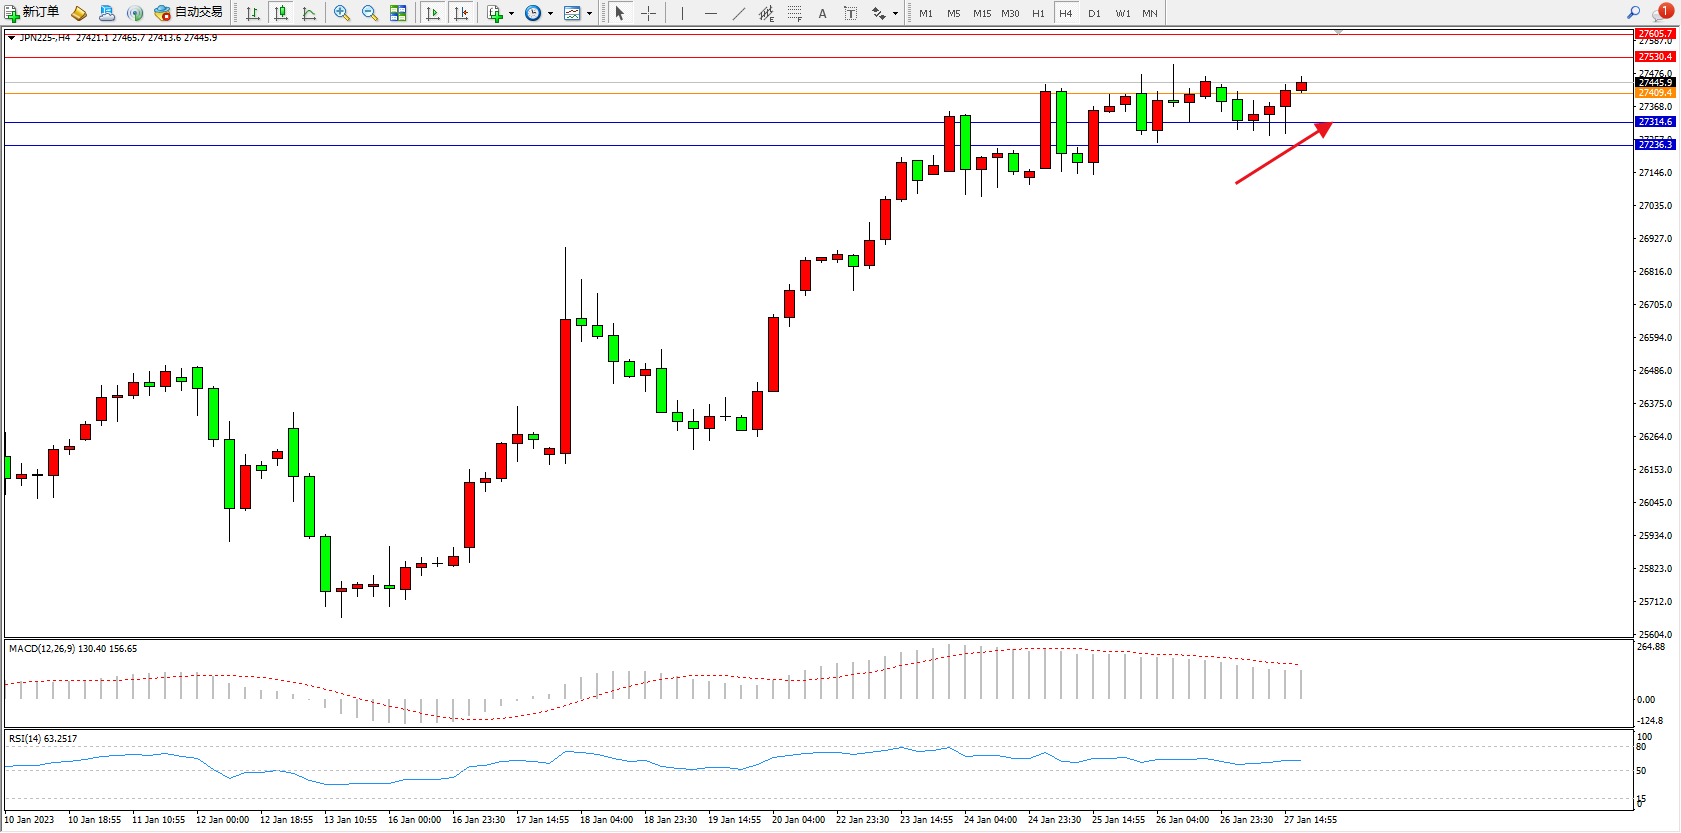Viewport: 1681px width, 833px height.
Task: Tile chart windows with grid icon
Action: point(398,13)
